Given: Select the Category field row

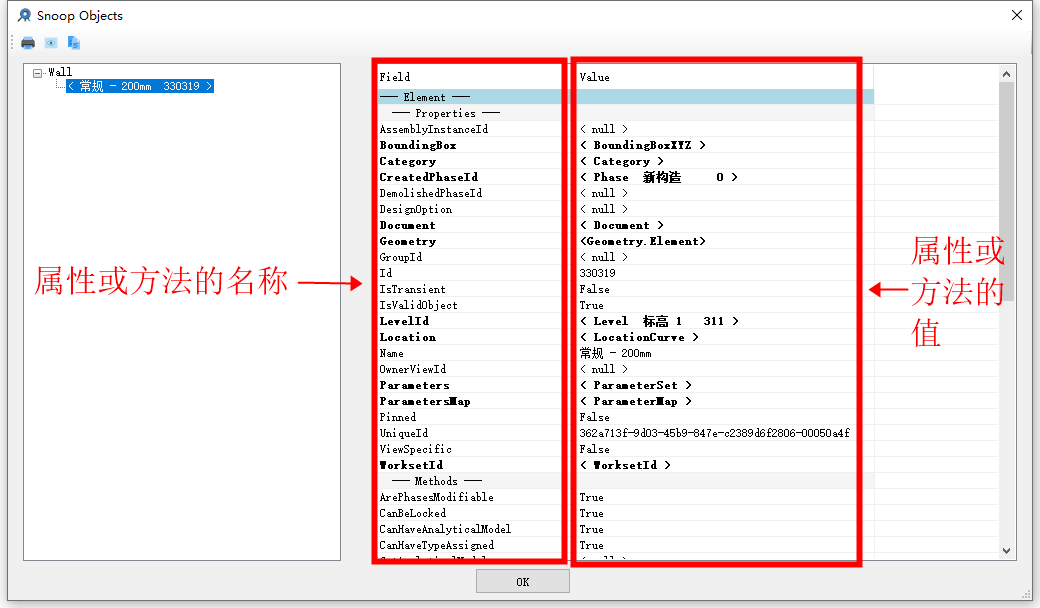Looking at the screenshot, I should coord(408,161).
